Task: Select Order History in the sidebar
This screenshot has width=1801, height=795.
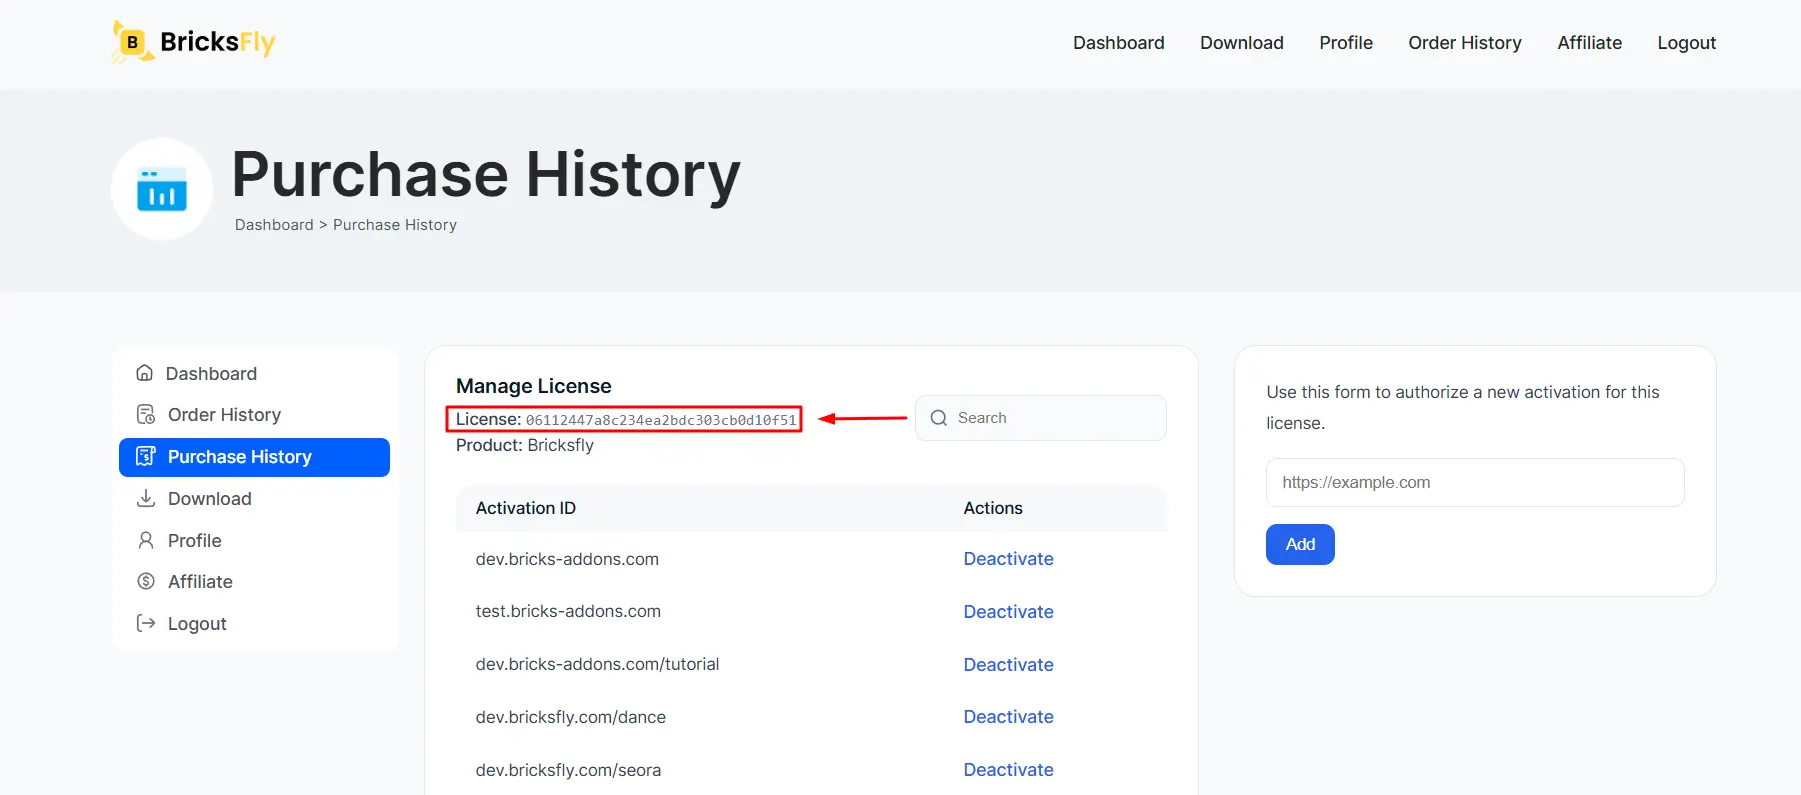Action: (x=254, y=415)
